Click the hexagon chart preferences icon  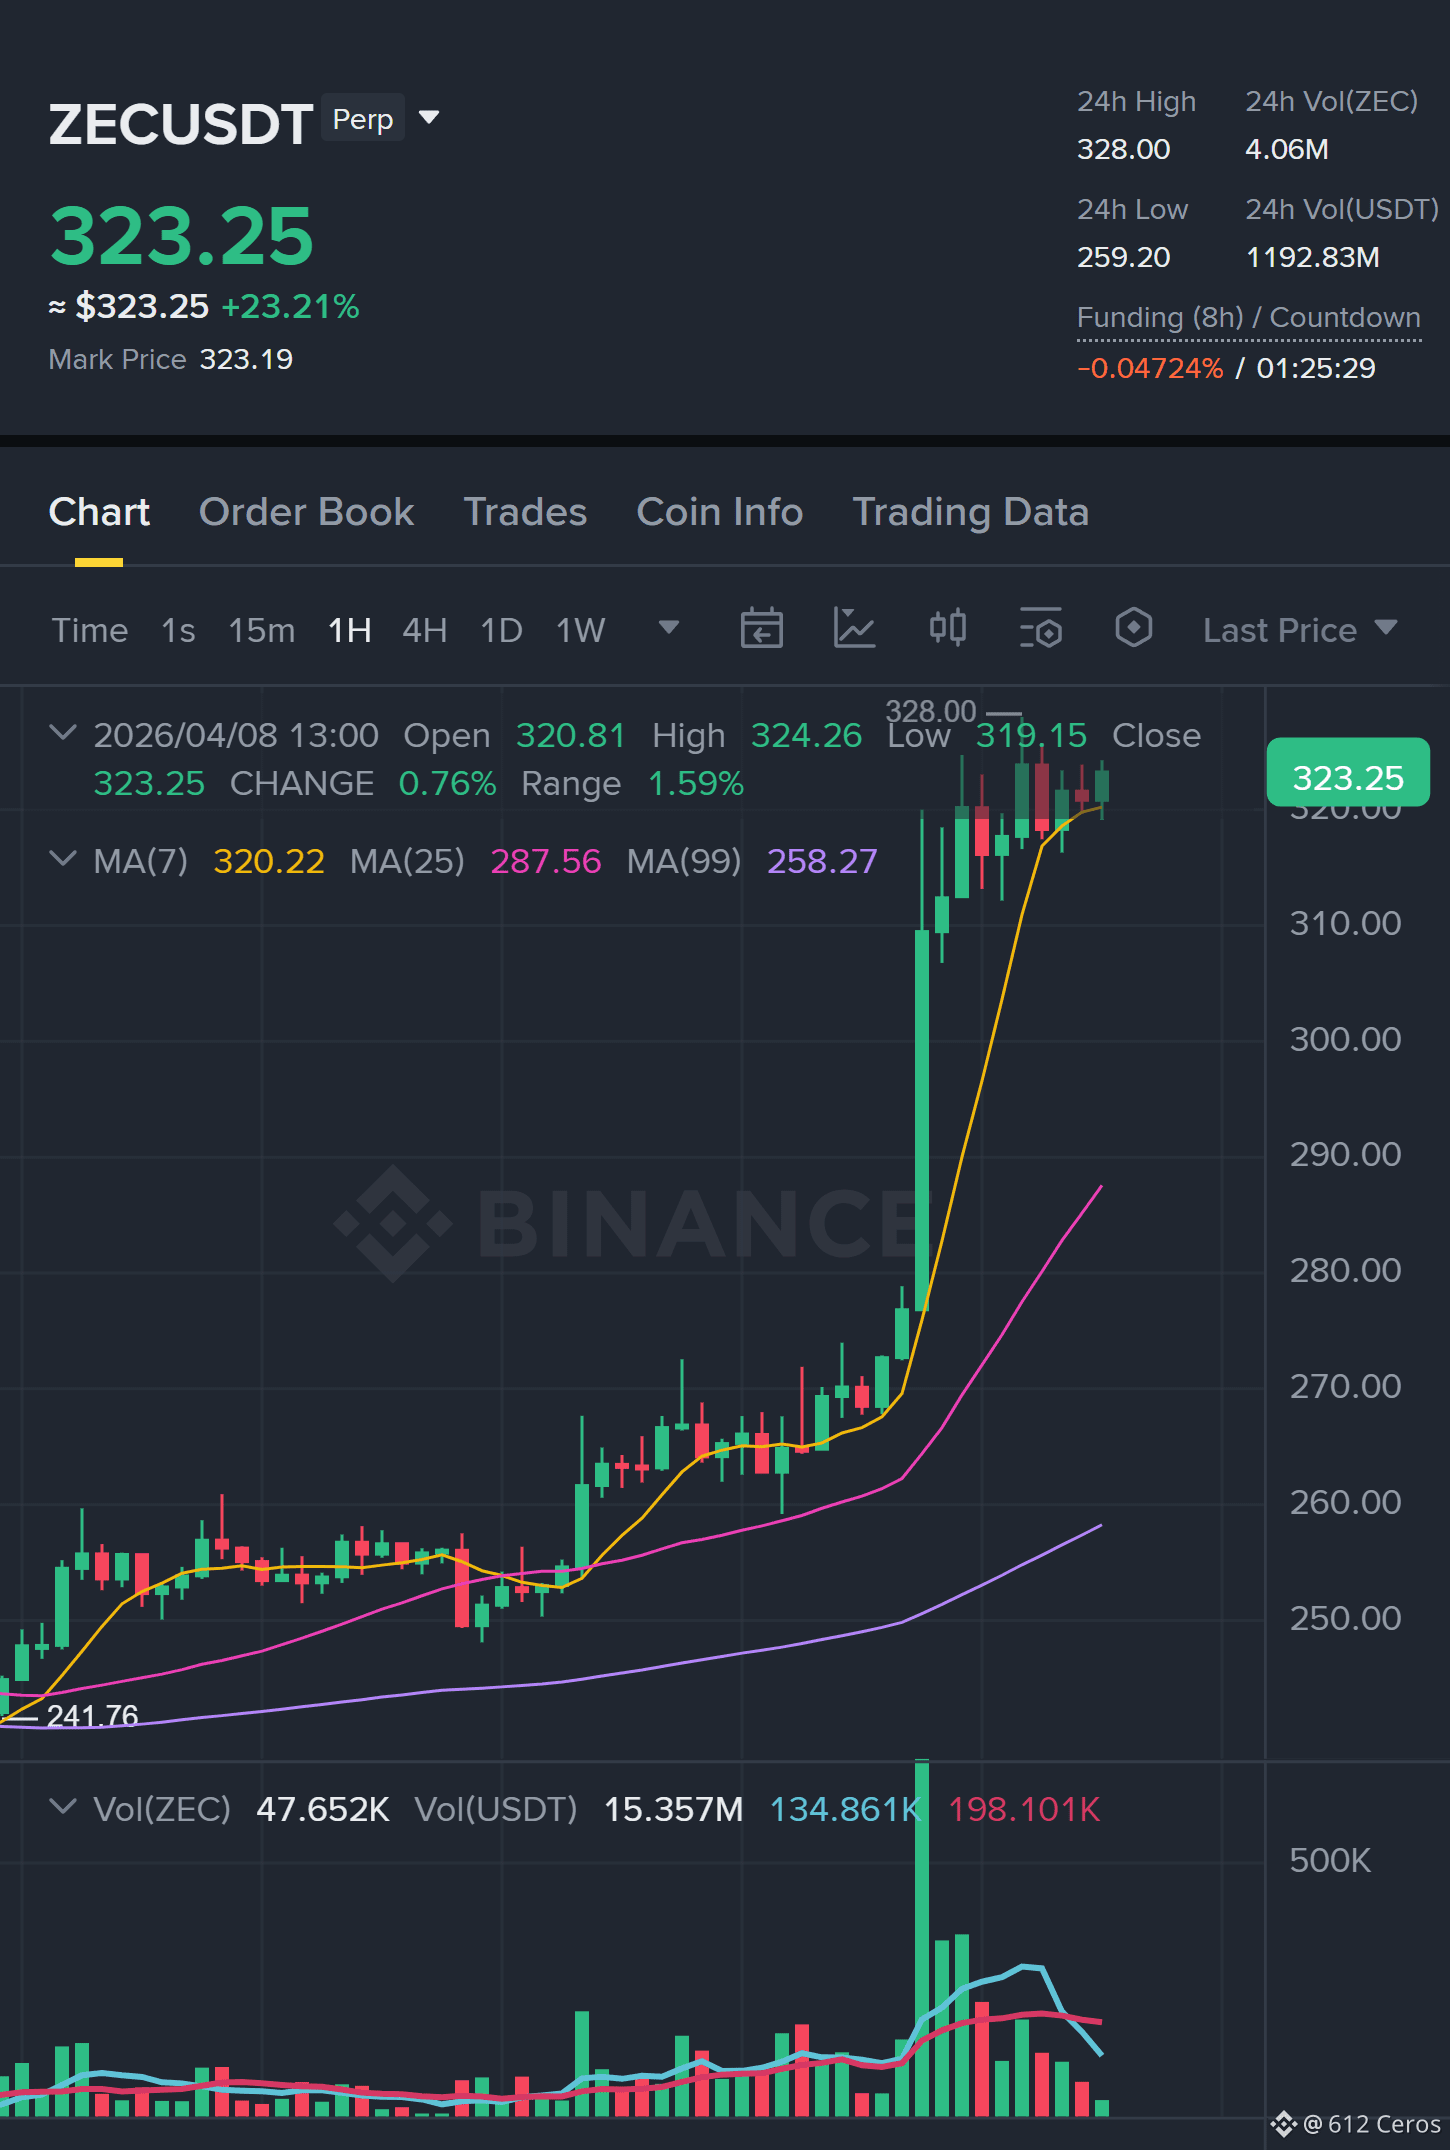click(1134, 628)
